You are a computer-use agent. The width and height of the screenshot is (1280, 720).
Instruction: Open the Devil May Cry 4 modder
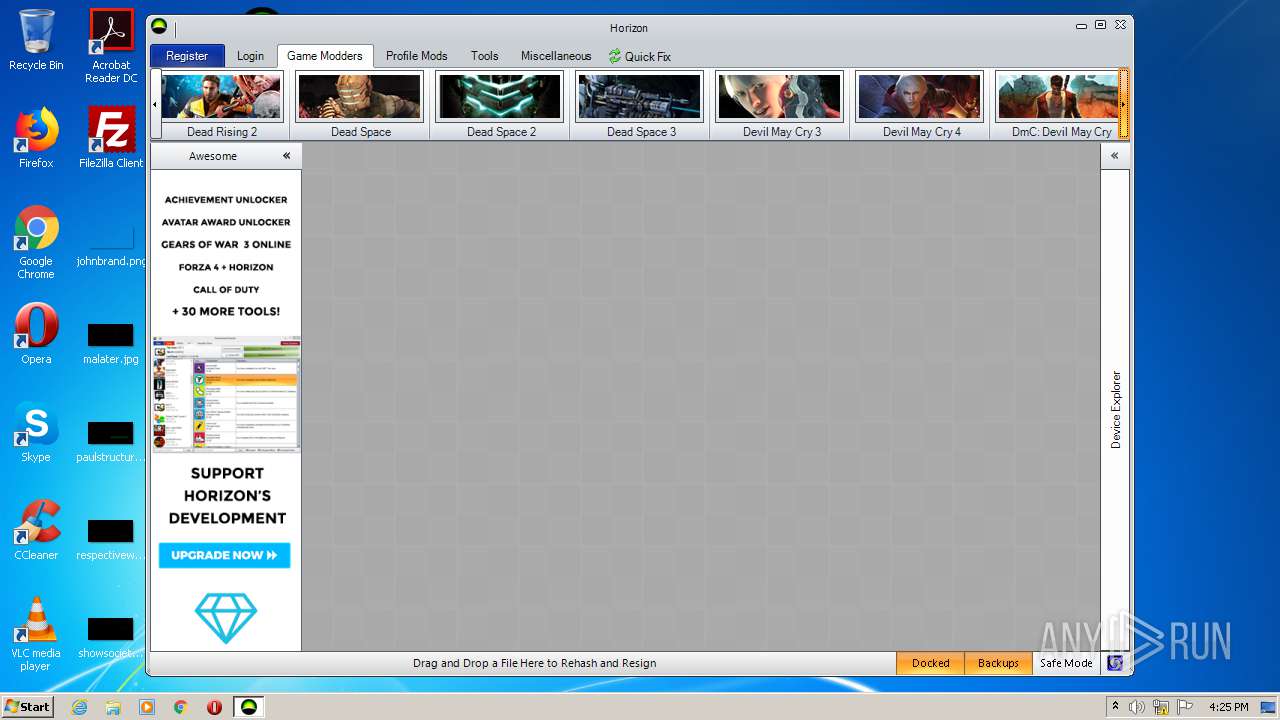pos(920,105)
